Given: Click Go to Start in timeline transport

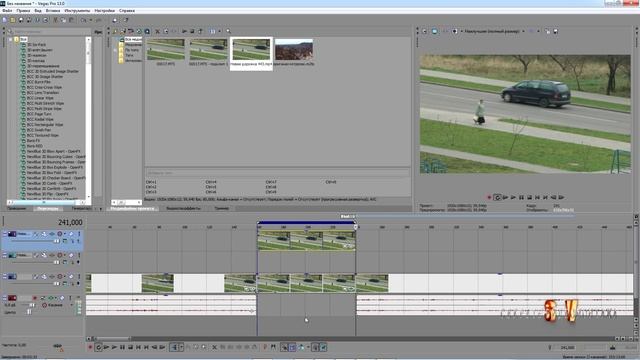Looking at the screenshot, I should 138,347.
